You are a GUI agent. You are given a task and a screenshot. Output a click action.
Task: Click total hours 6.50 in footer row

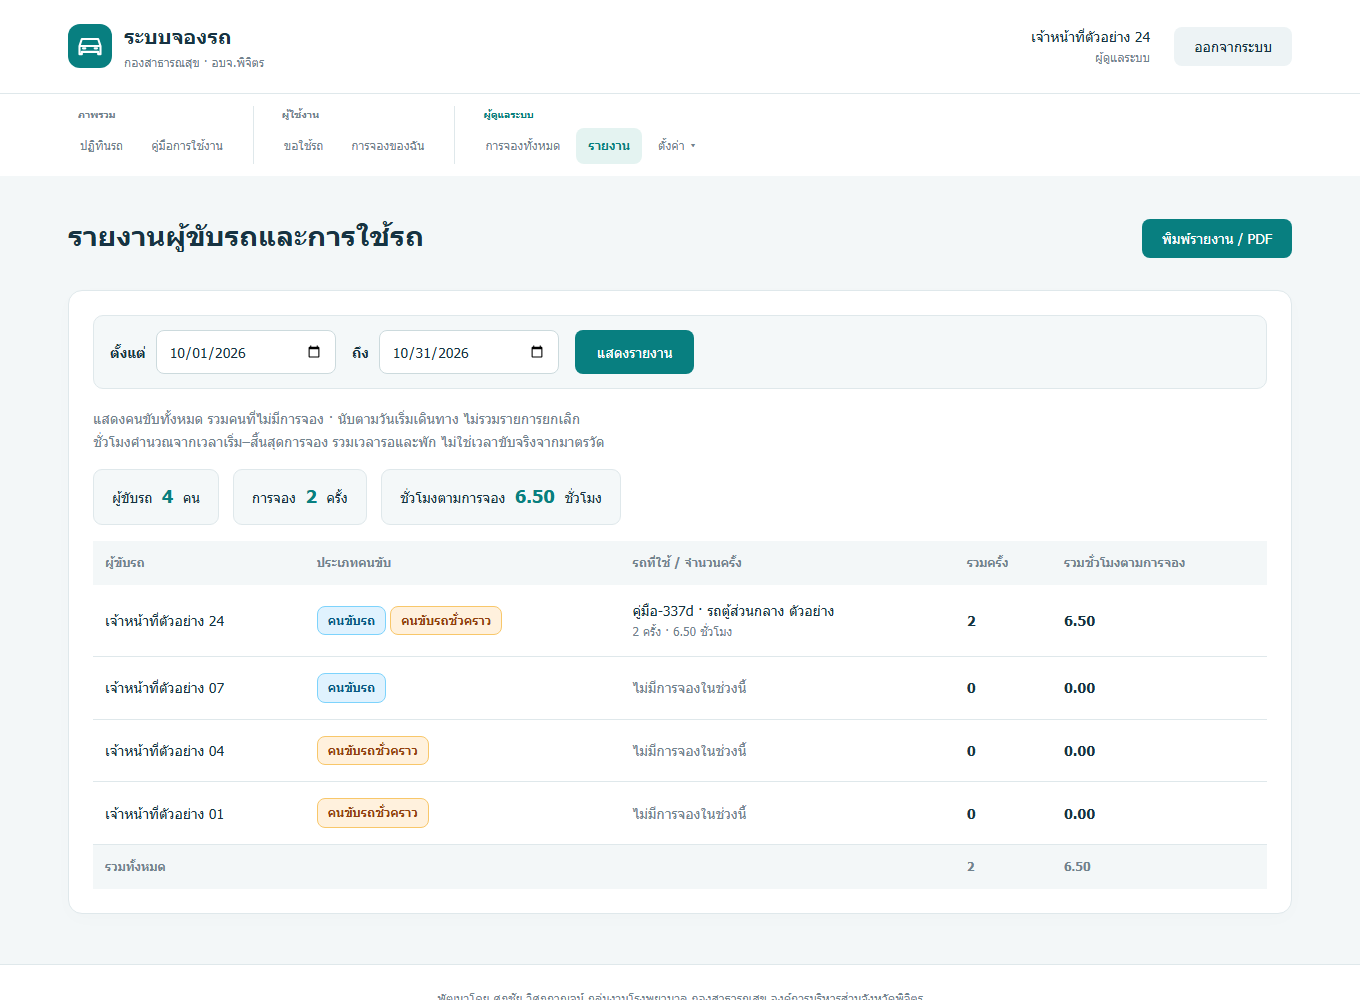tap(1077, 867)
